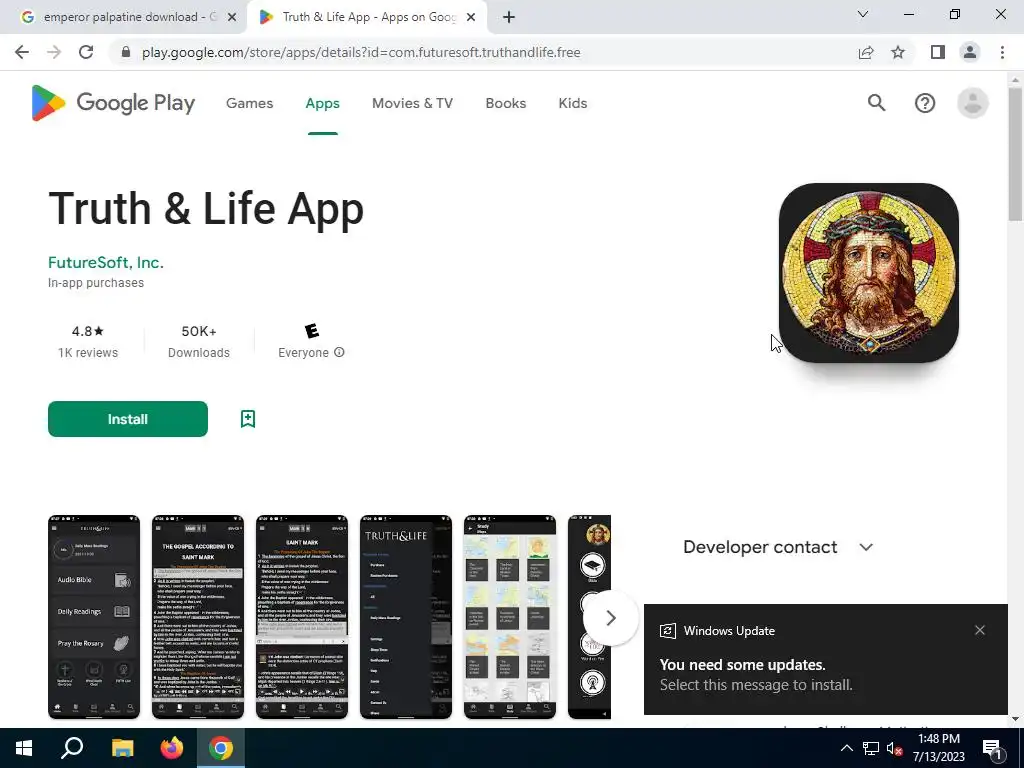Show hidden system tray icons
This screenshot has width=1024, height=768.
[x=846, y=748]
